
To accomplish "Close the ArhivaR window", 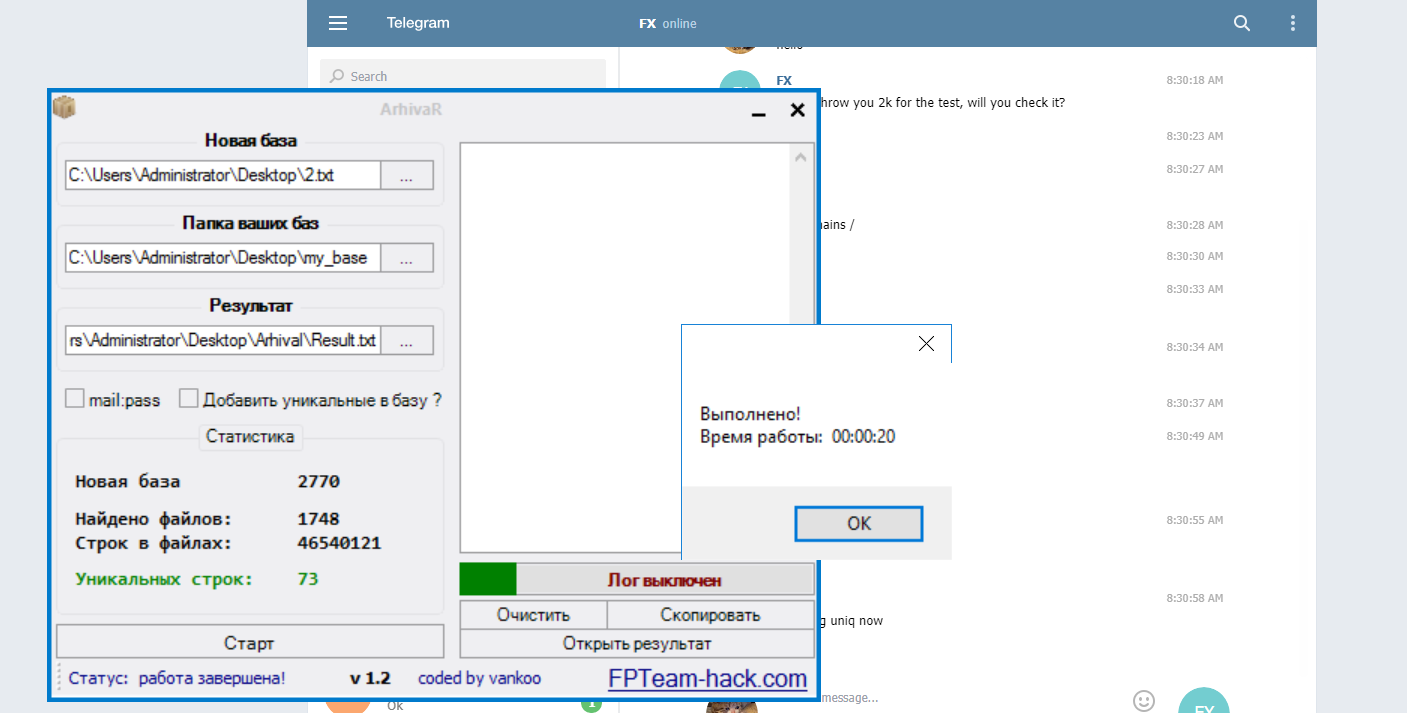I will click(797, 110).
